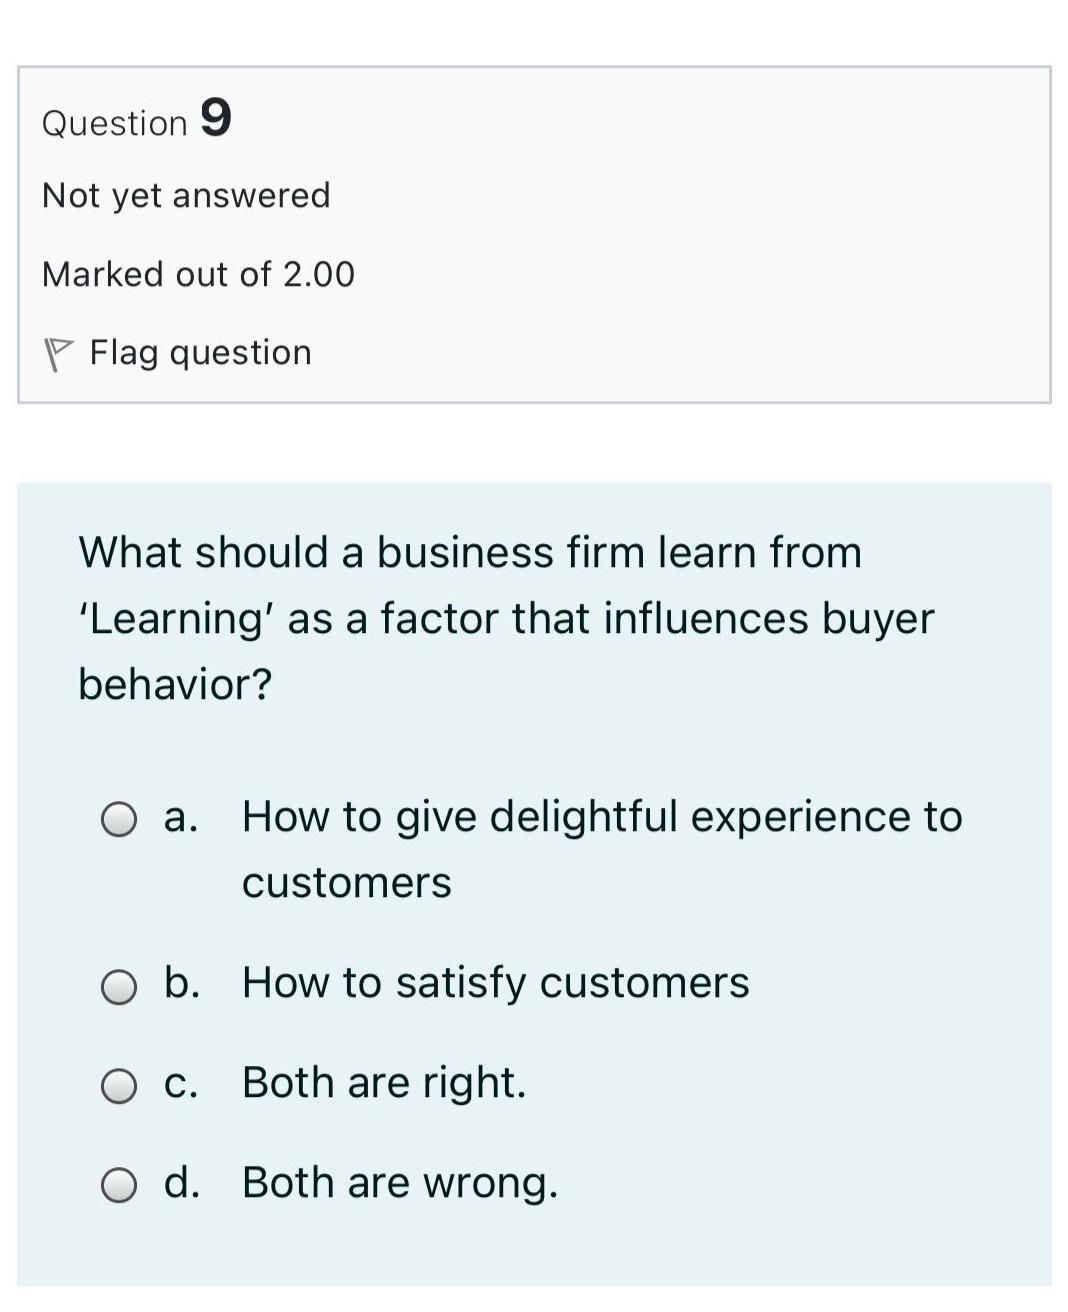Click the 'Not yet answered' status text
The width and height of the screenshot is (1068, 1312).
(x=186, y=196)
